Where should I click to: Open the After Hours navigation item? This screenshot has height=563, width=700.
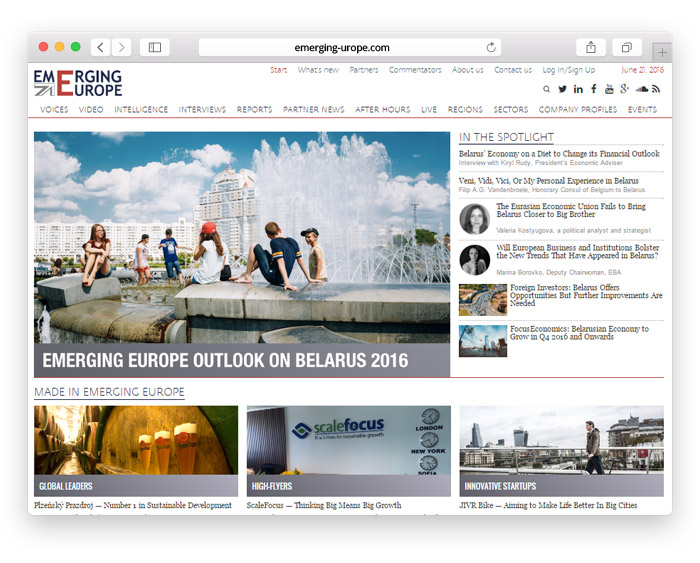pyautogui.click(x=383, y=109)
